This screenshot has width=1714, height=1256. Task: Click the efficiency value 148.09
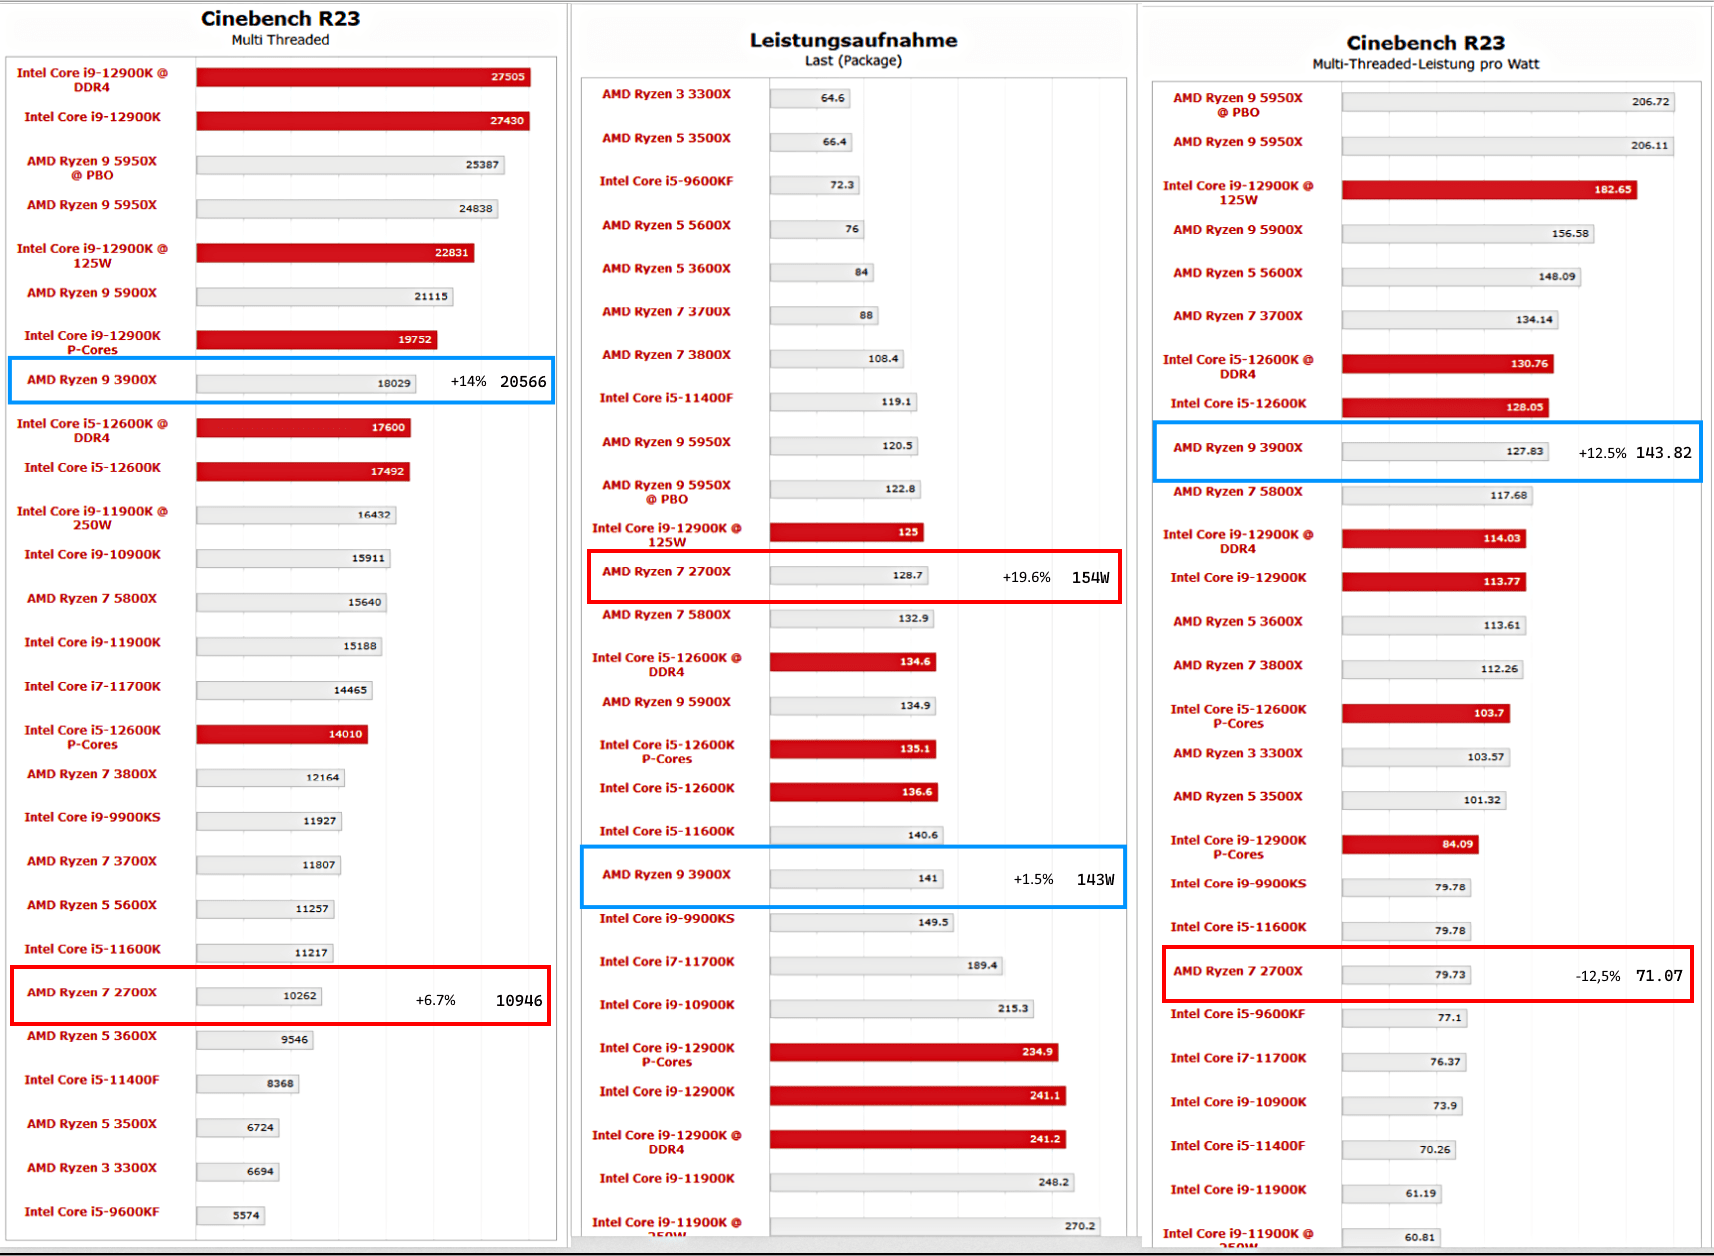(1557, 277)
